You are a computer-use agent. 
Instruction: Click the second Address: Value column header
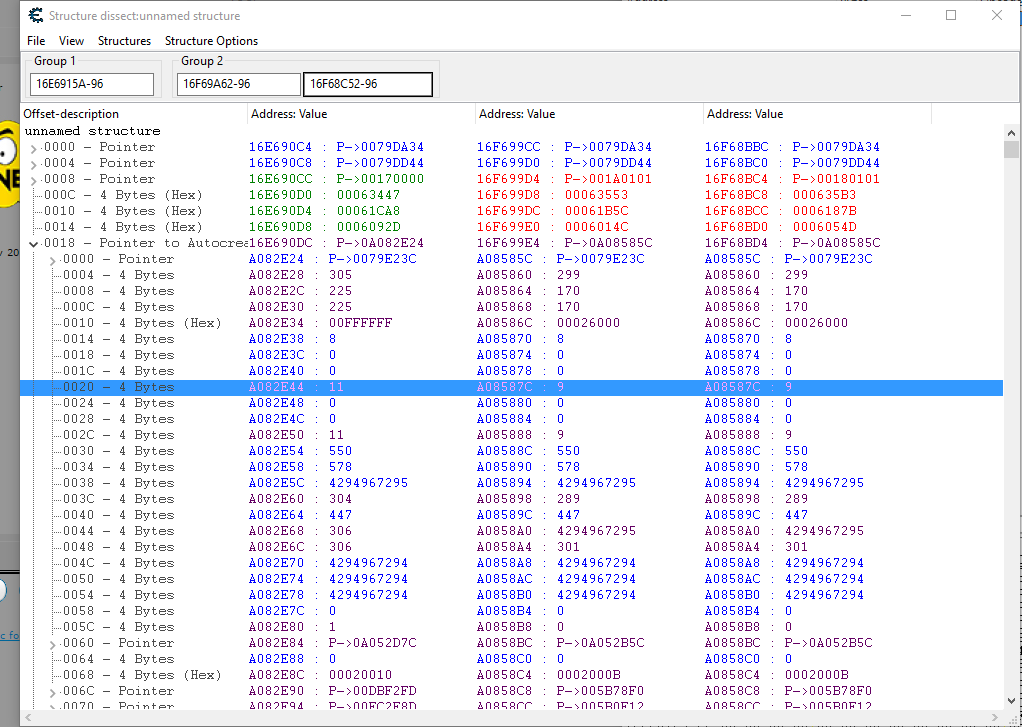point(589,113)
